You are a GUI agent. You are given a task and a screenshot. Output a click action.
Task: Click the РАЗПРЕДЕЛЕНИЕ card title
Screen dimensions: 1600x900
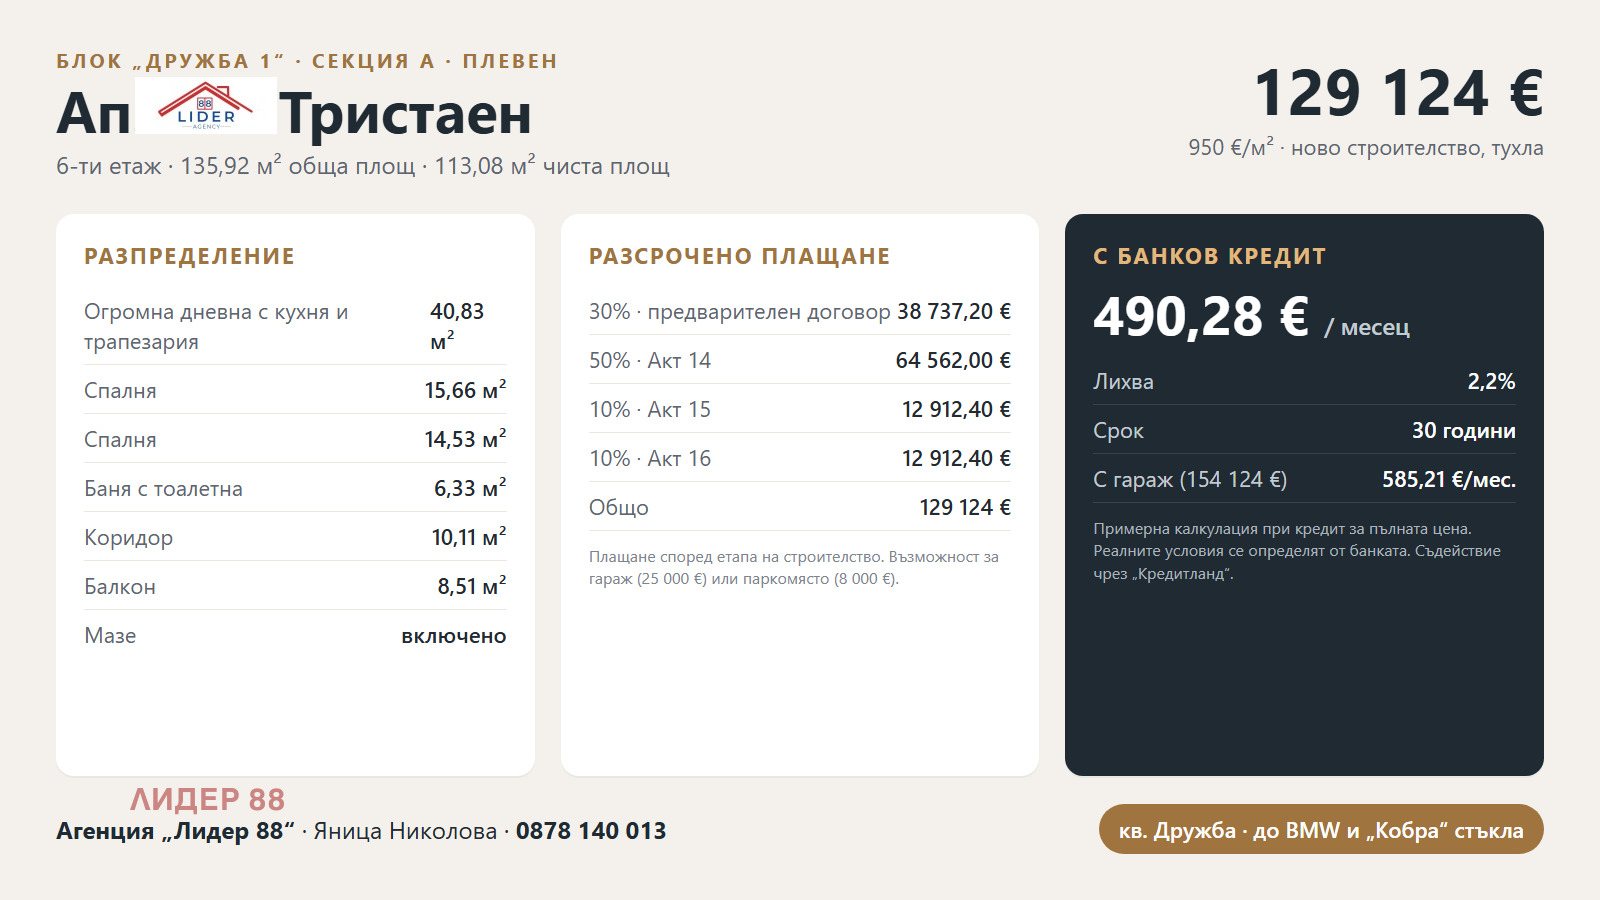point(189,256)
